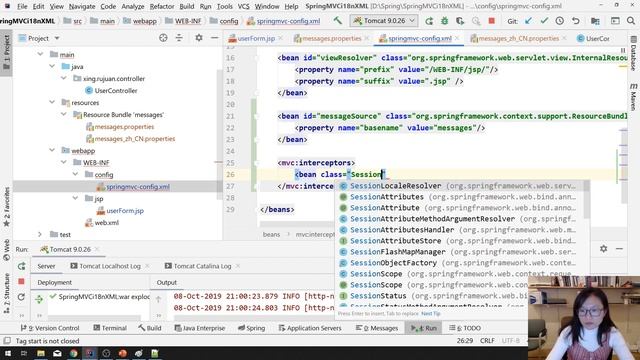
Task: Open the Refactor menu
Action: (162, 6)
